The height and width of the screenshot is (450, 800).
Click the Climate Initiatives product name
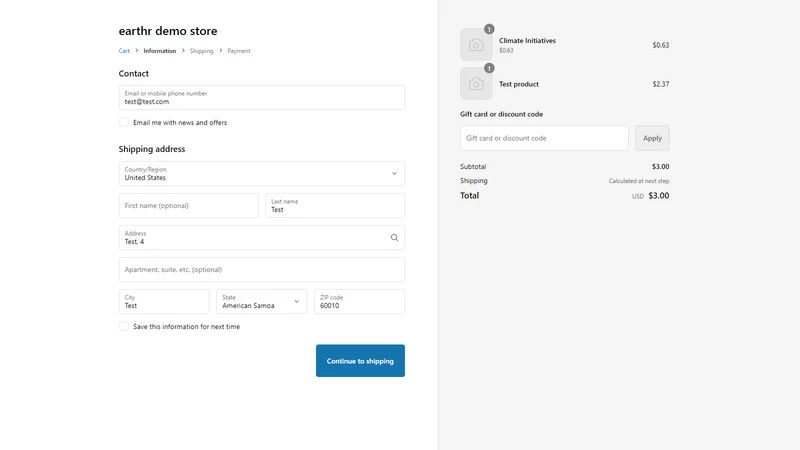(527, 40)
